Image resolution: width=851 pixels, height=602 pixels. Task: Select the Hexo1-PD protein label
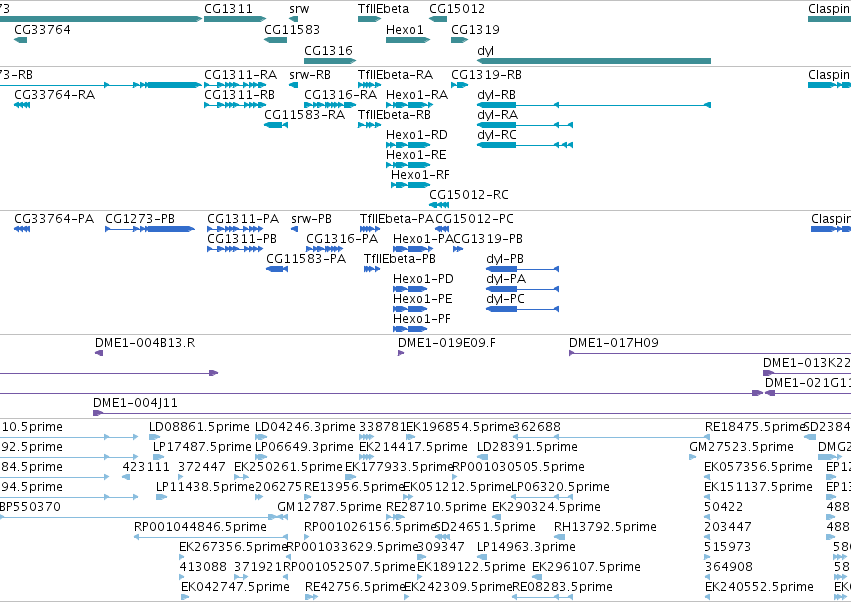tap(423, 279)
